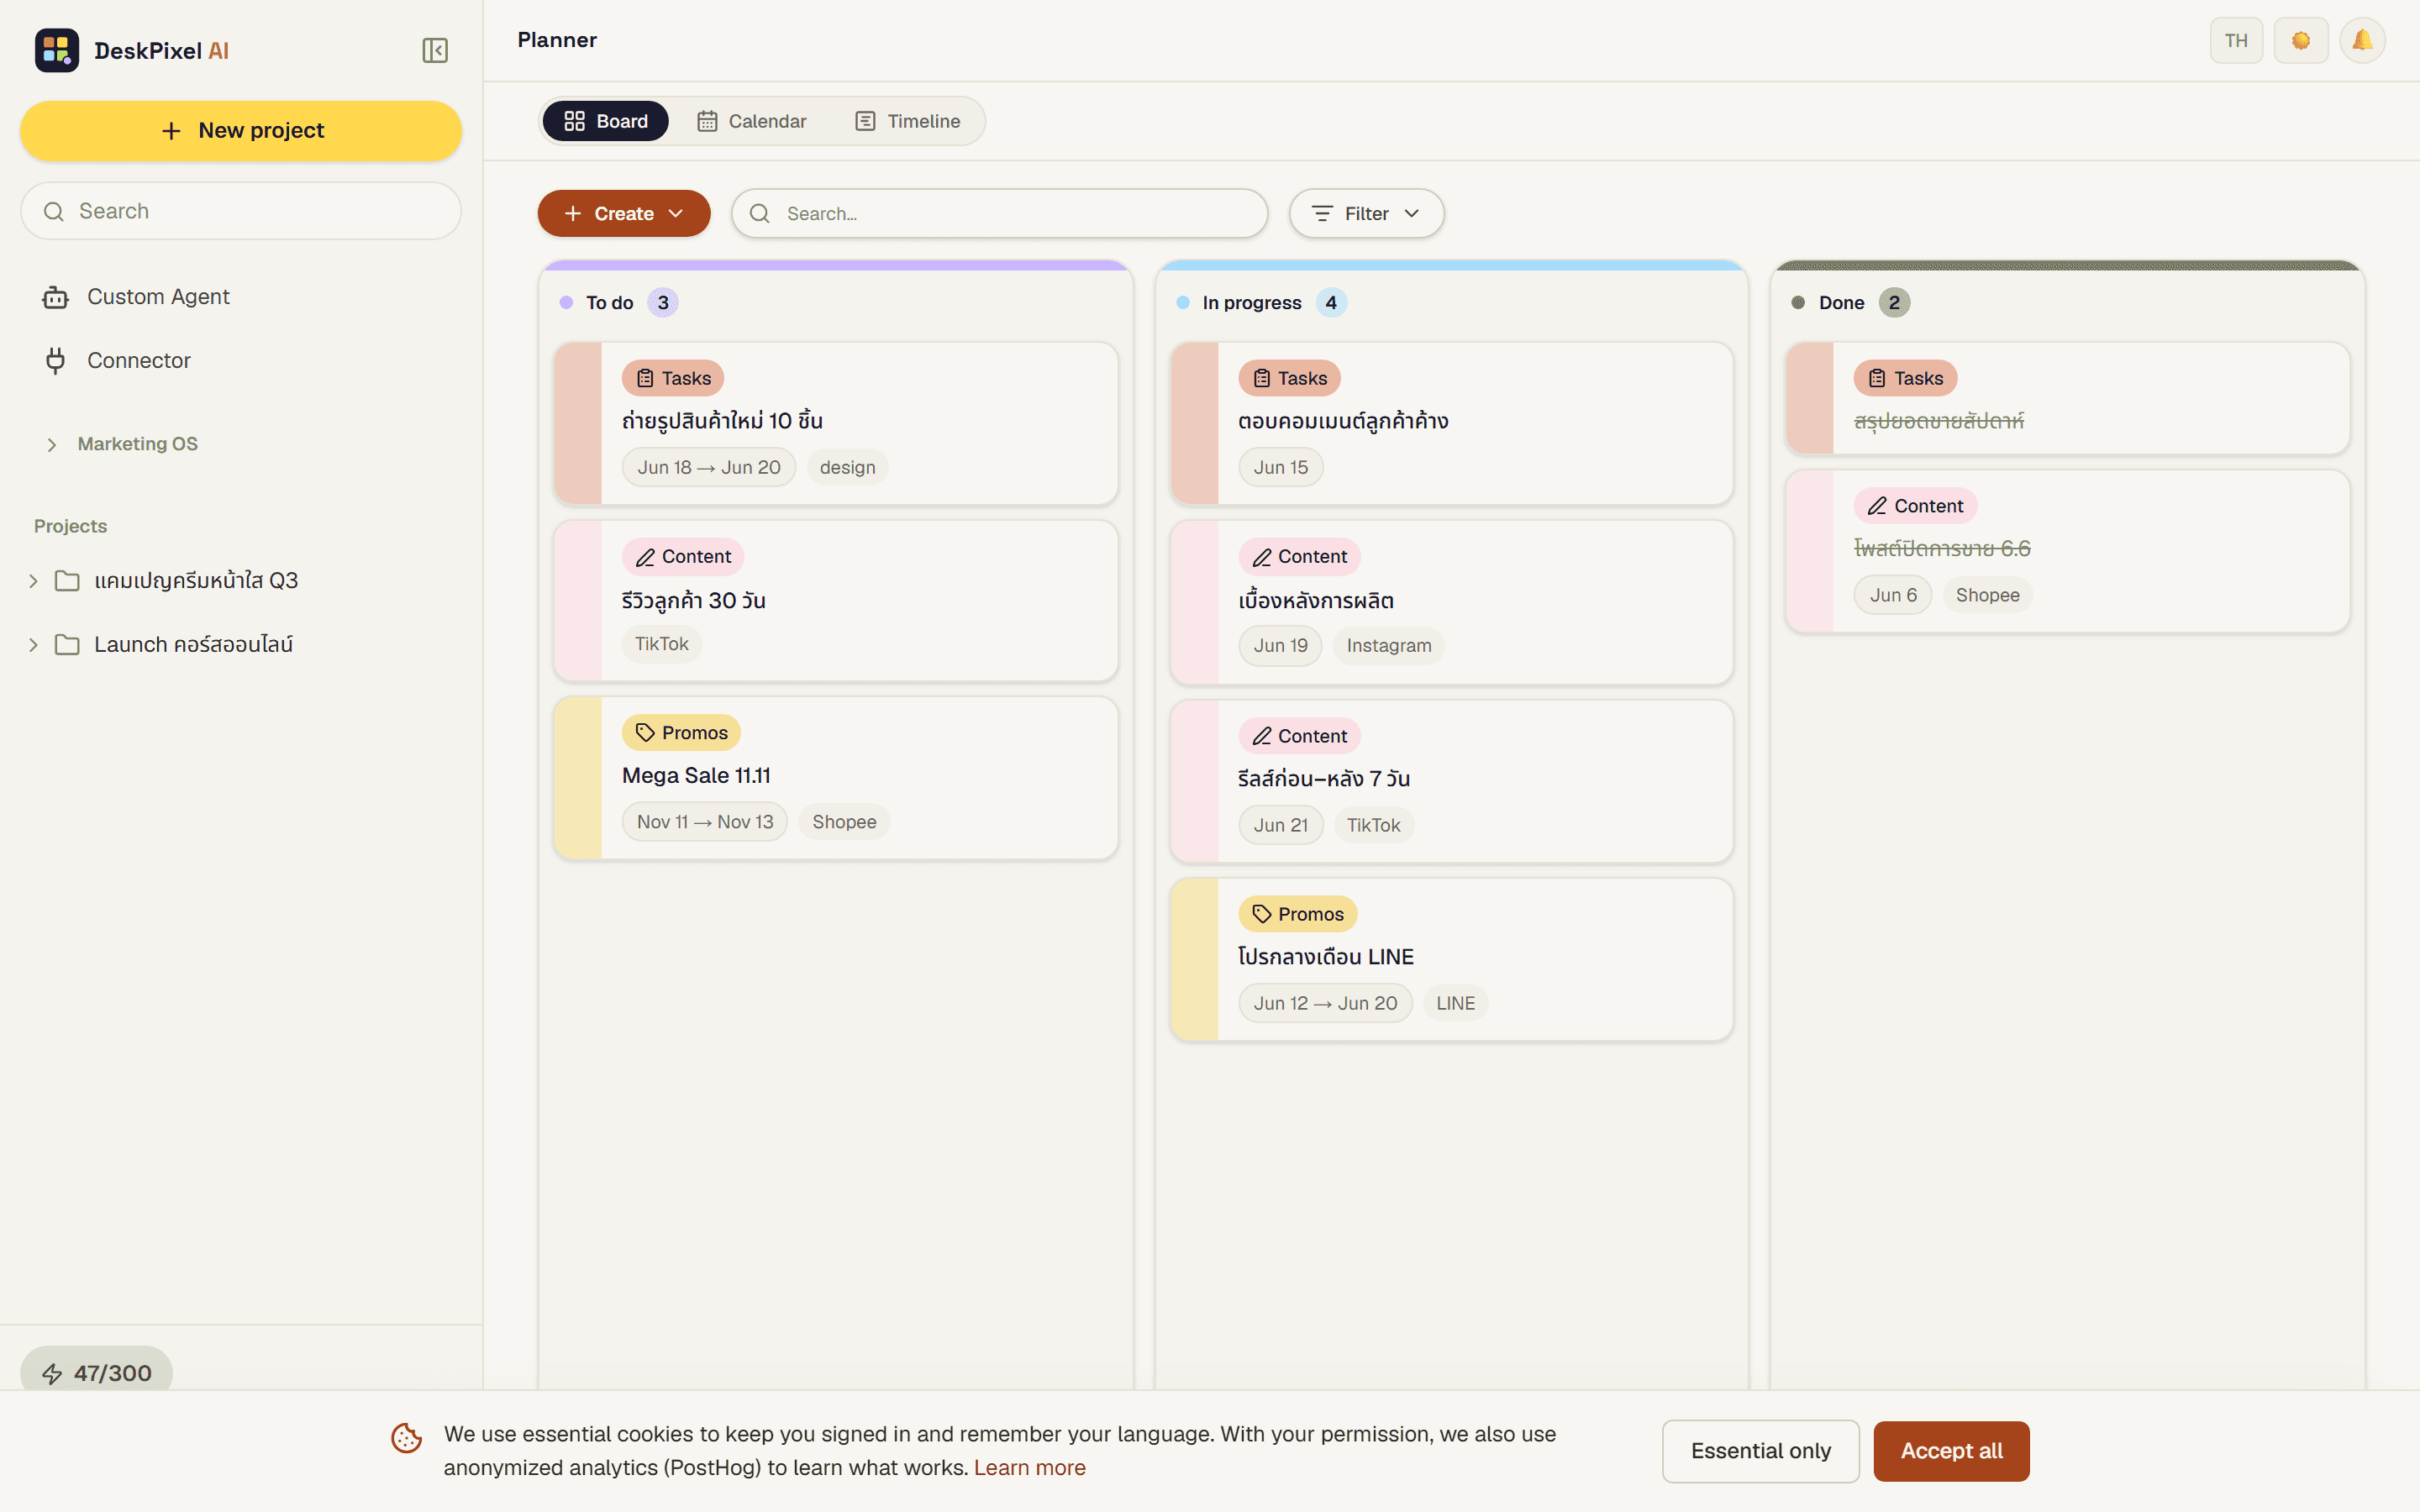Image resolution: width=2420 pixels, height=1512 pixels.
Task: Click the Mega Sale 11.11 yellow color strip
Action: pyautogui.click(x=578, y=778)
